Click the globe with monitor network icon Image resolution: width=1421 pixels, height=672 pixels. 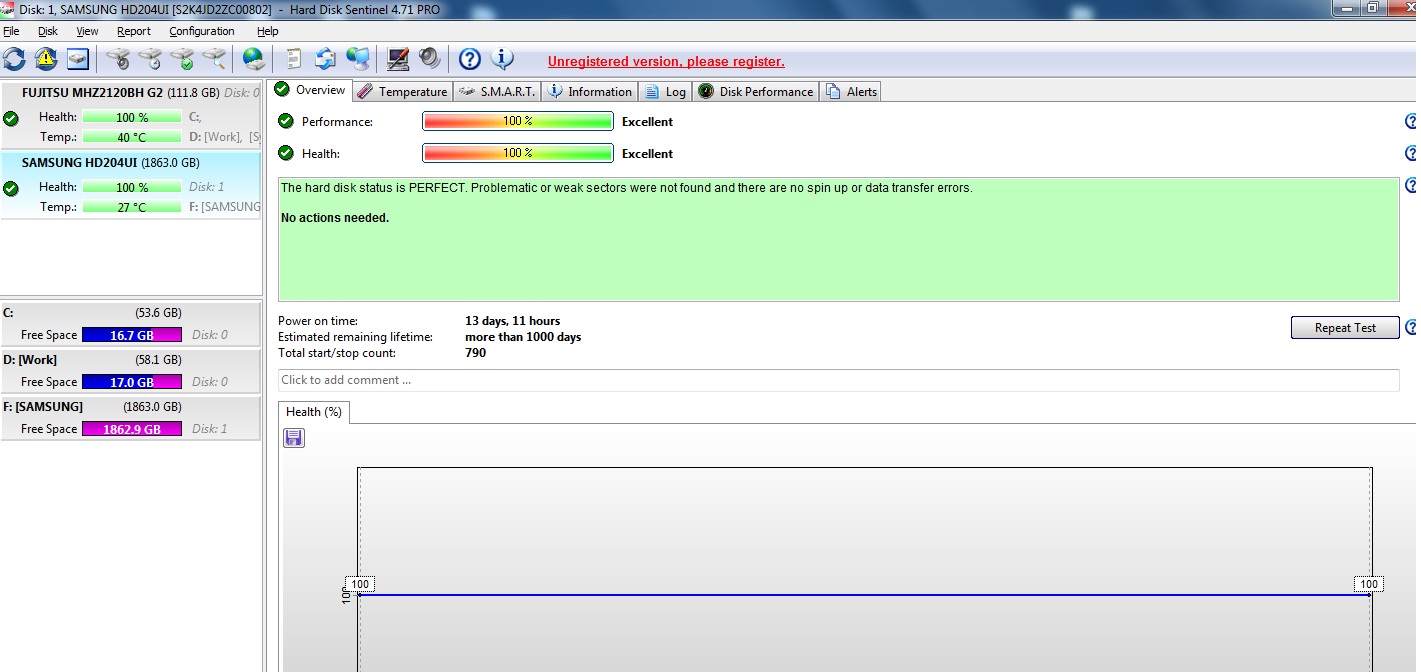[358, 59]
